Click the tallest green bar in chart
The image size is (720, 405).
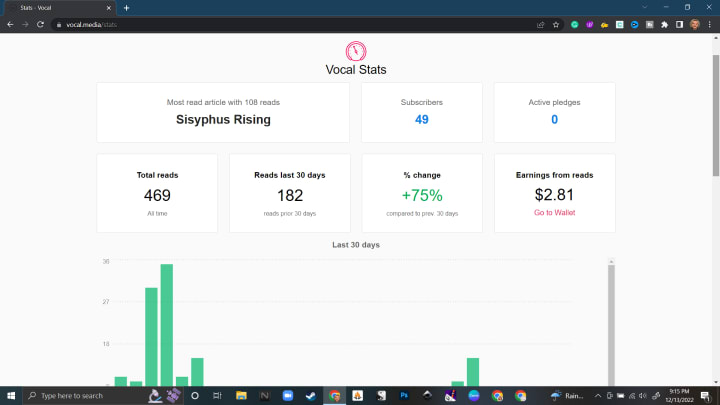[167, 325]
